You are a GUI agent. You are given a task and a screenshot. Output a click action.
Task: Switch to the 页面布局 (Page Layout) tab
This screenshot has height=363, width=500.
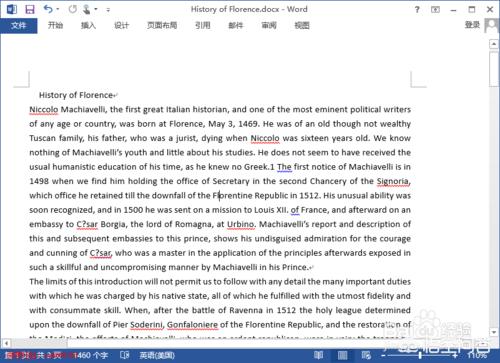pos(162,25)
